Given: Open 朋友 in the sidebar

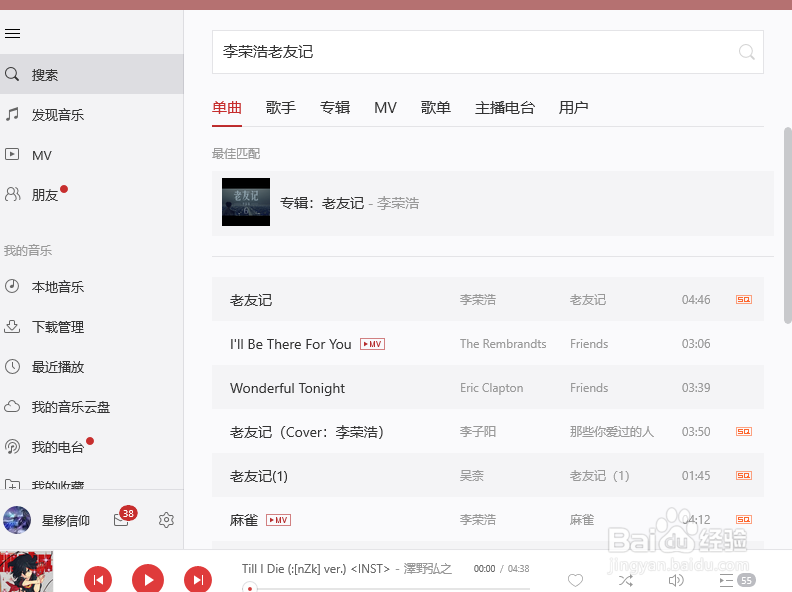Looking at the screenshot, I should [x=91, y=194].
